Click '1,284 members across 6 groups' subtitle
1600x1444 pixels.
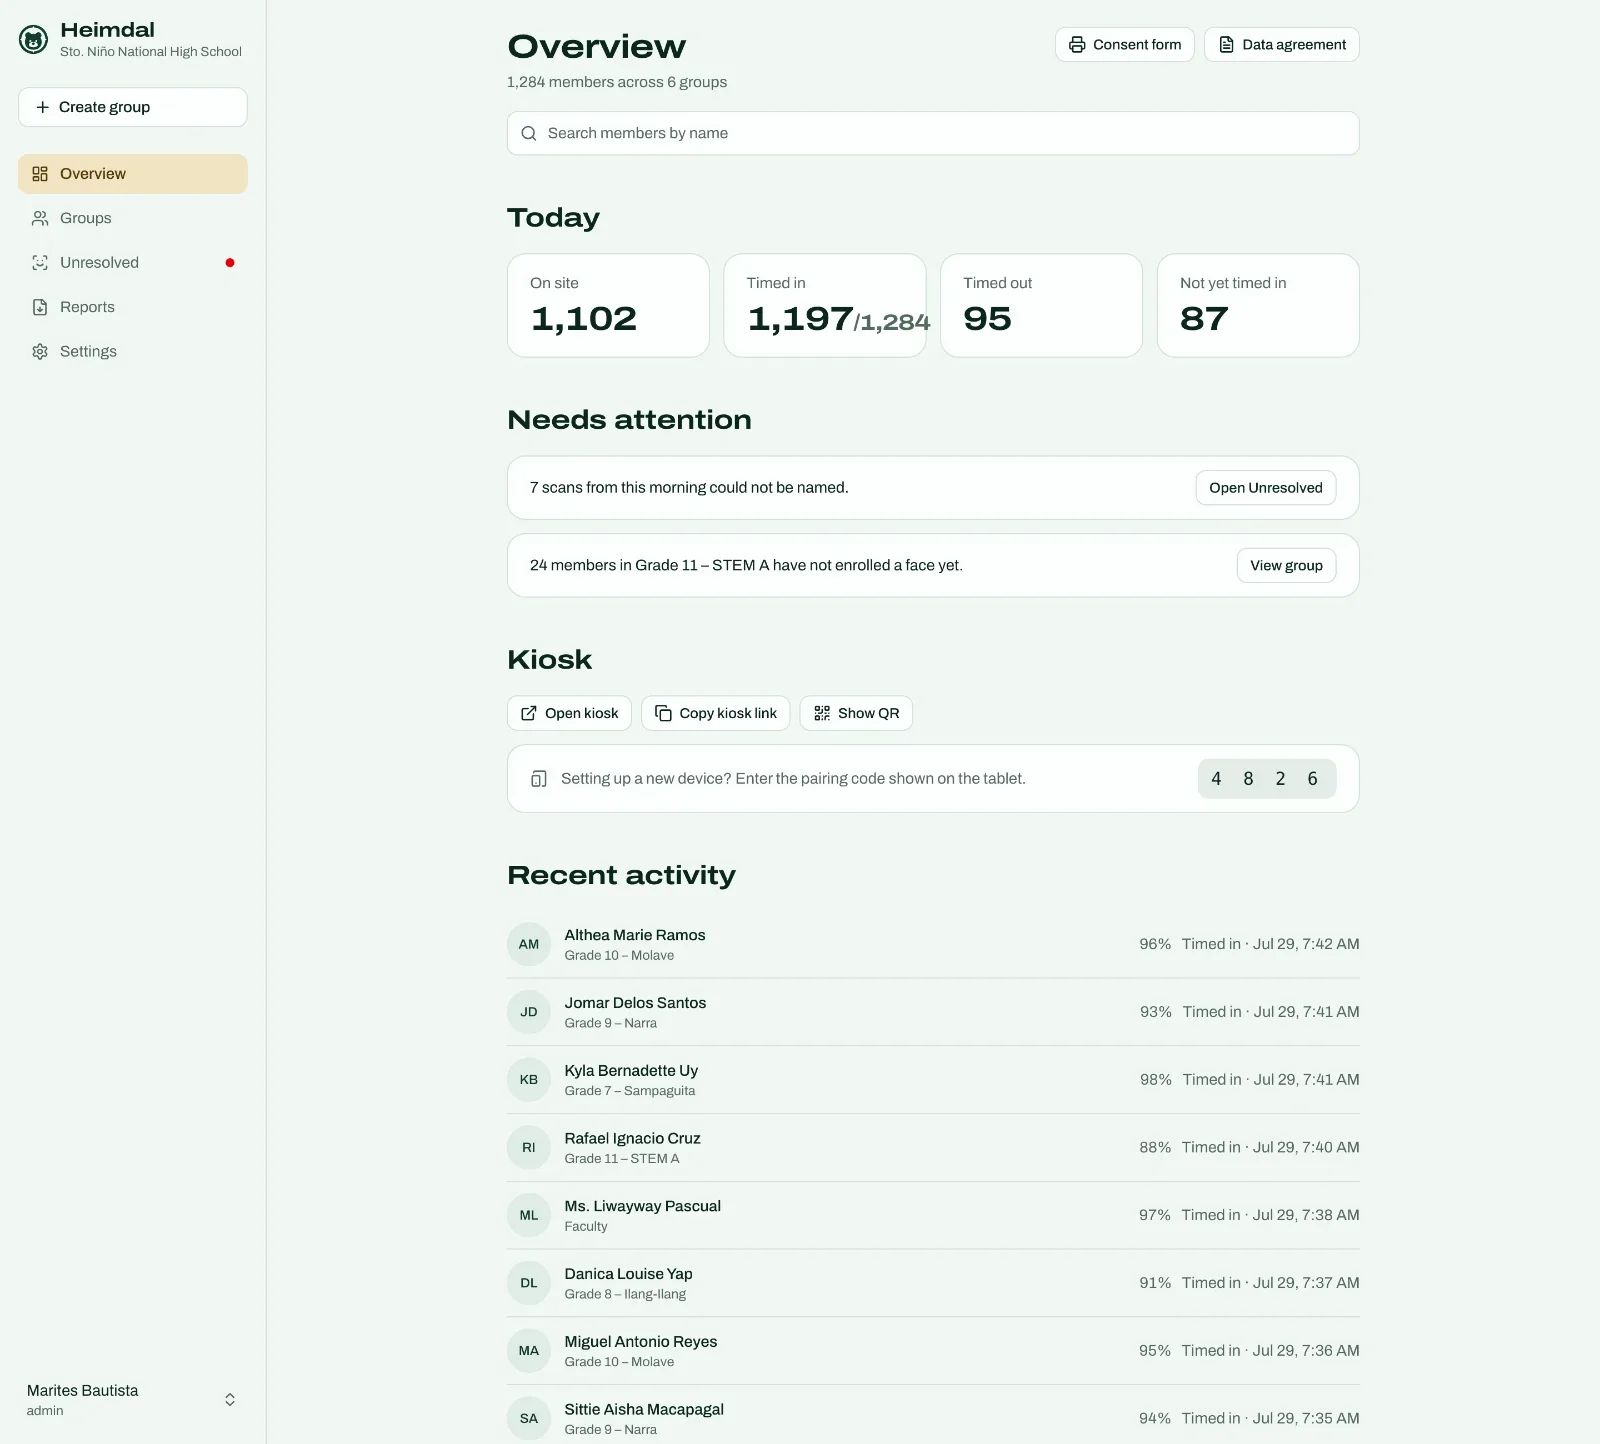click(617, 82)
